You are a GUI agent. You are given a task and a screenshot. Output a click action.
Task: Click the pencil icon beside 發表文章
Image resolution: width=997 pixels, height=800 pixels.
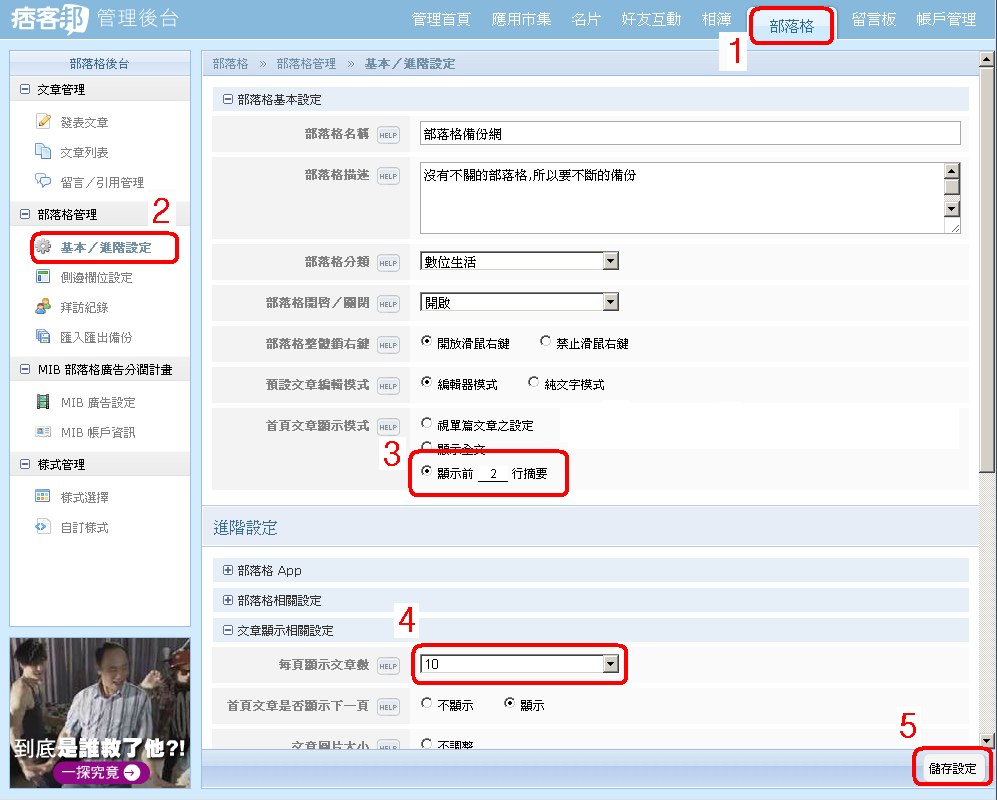(43, 121)
